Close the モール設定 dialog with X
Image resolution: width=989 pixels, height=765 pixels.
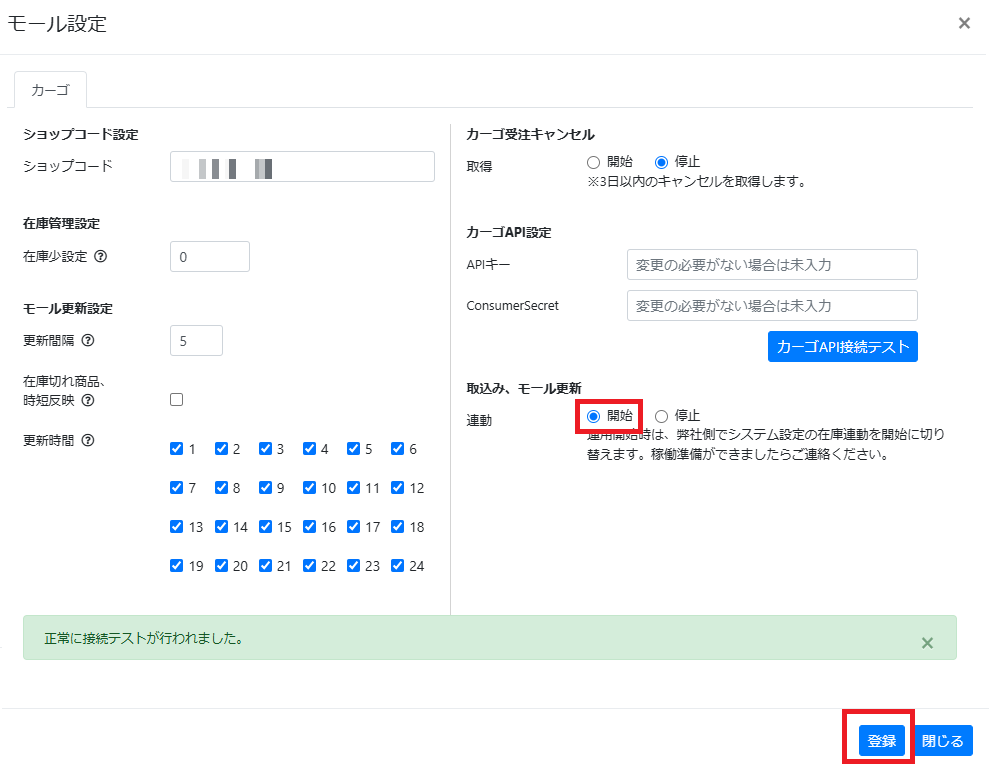(964, 23)
